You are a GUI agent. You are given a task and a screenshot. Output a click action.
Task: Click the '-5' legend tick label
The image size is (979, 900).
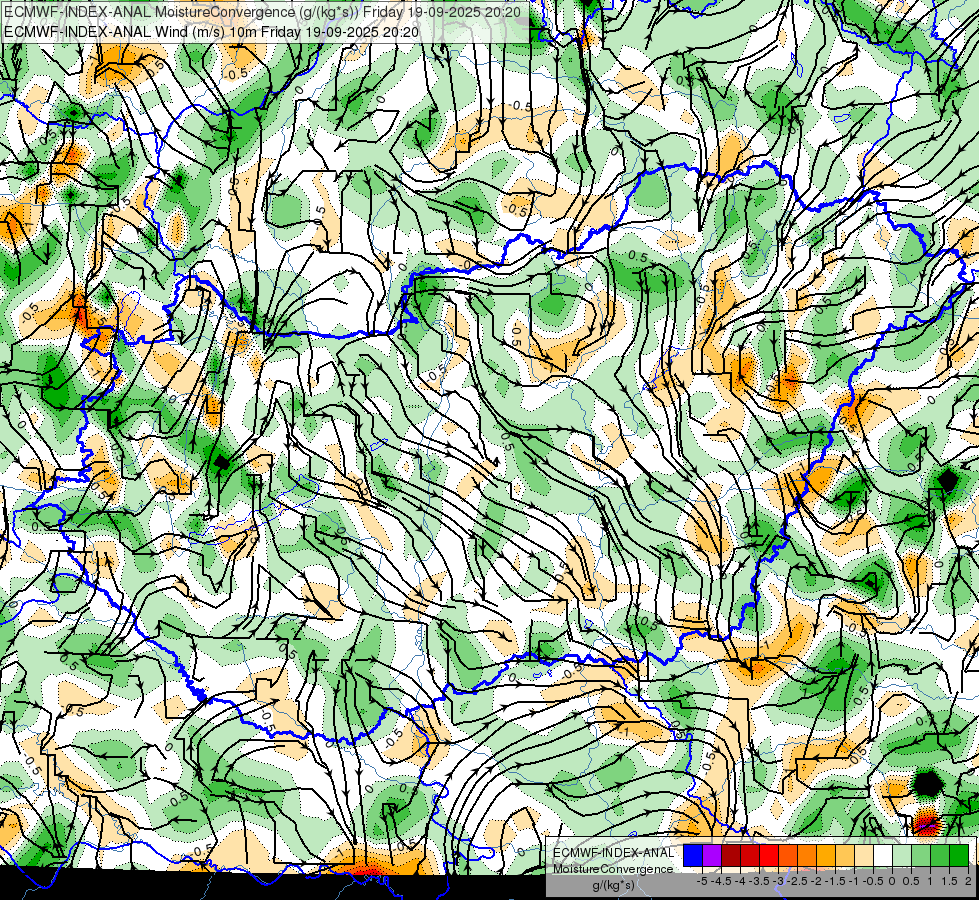[x=702, y=881]
